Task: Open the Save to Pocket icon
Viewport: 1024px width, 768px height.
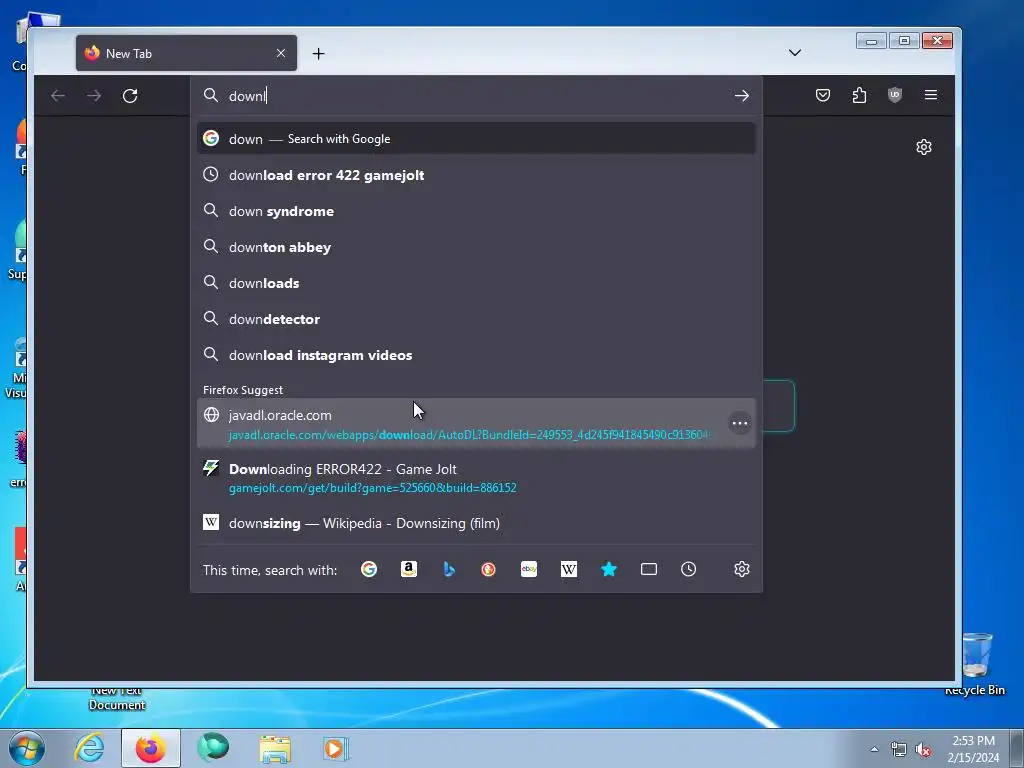Action: pyautogui.click(x=823, y=95)
